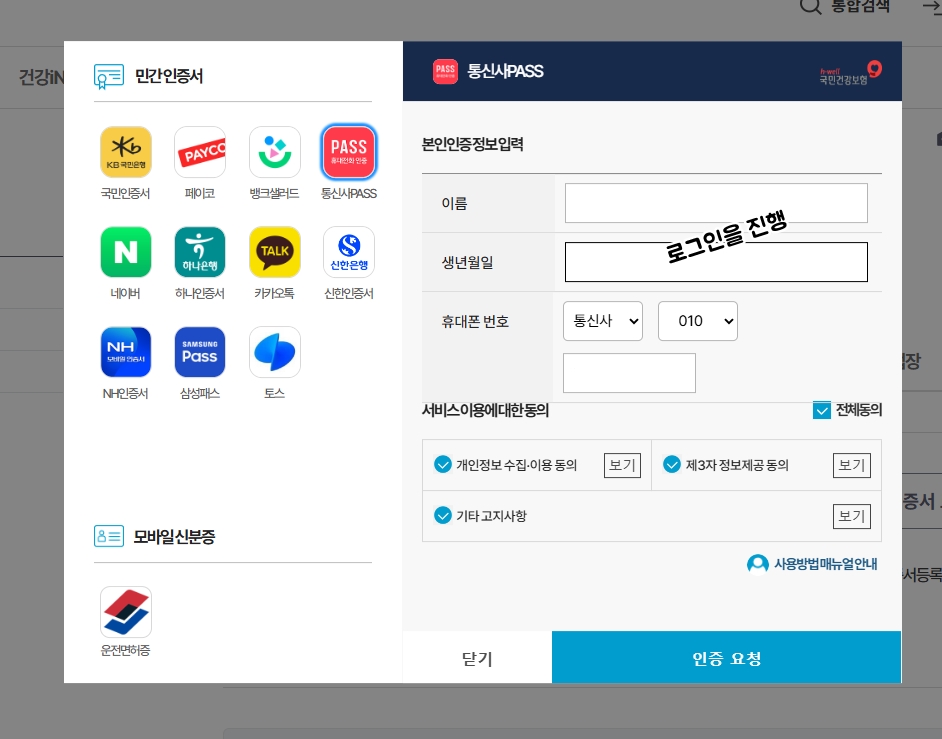Toggle 기타 고지사항 checkbox
The height and width of the screenshot is (739, 942).
(443, 515)
